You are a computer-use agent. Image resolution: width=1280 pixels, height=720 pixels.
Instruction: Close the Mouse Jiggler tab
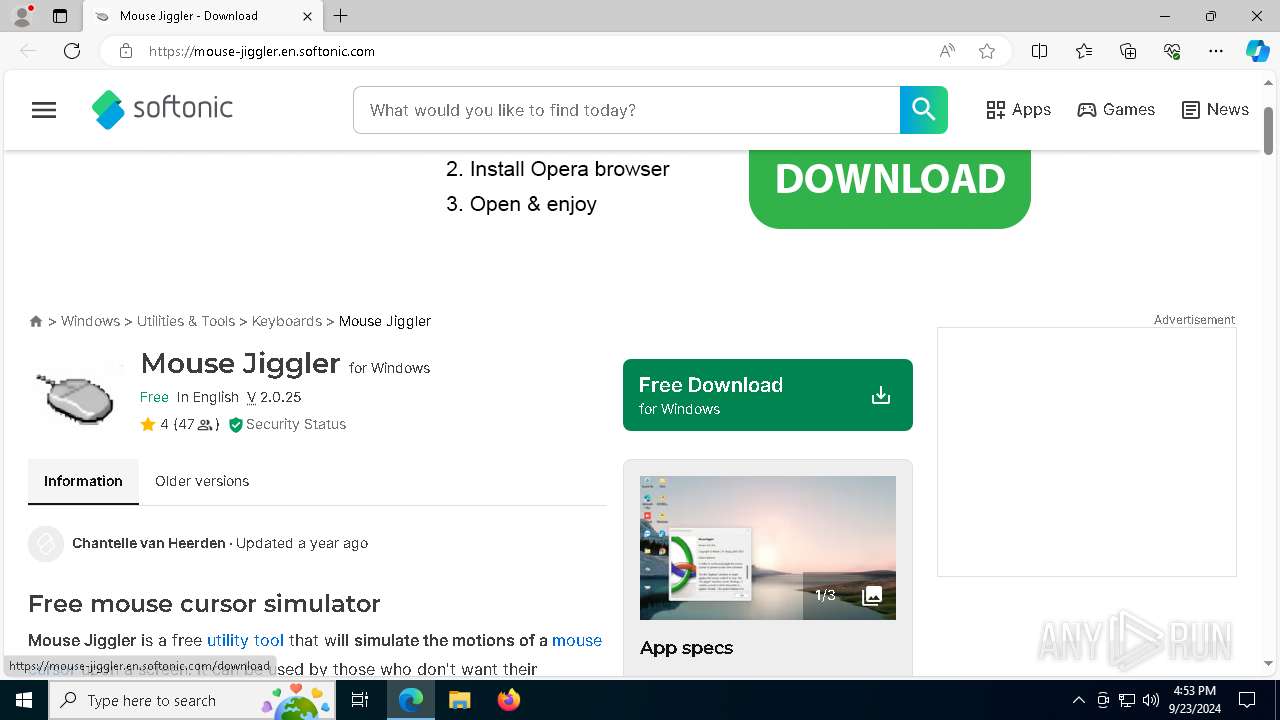click(x=308, y=16)
